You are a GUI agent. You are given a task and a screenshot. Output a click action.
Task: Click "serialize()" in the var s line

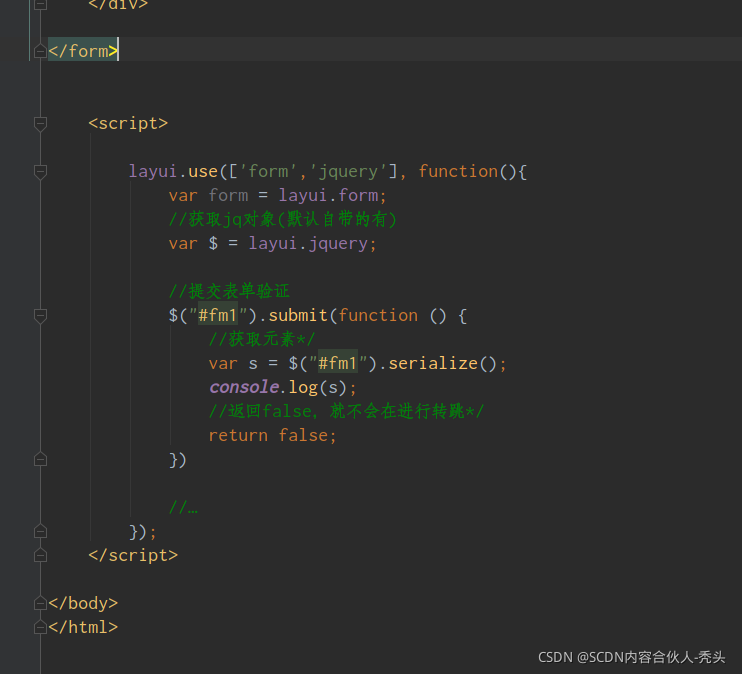(x=442, y=364)
